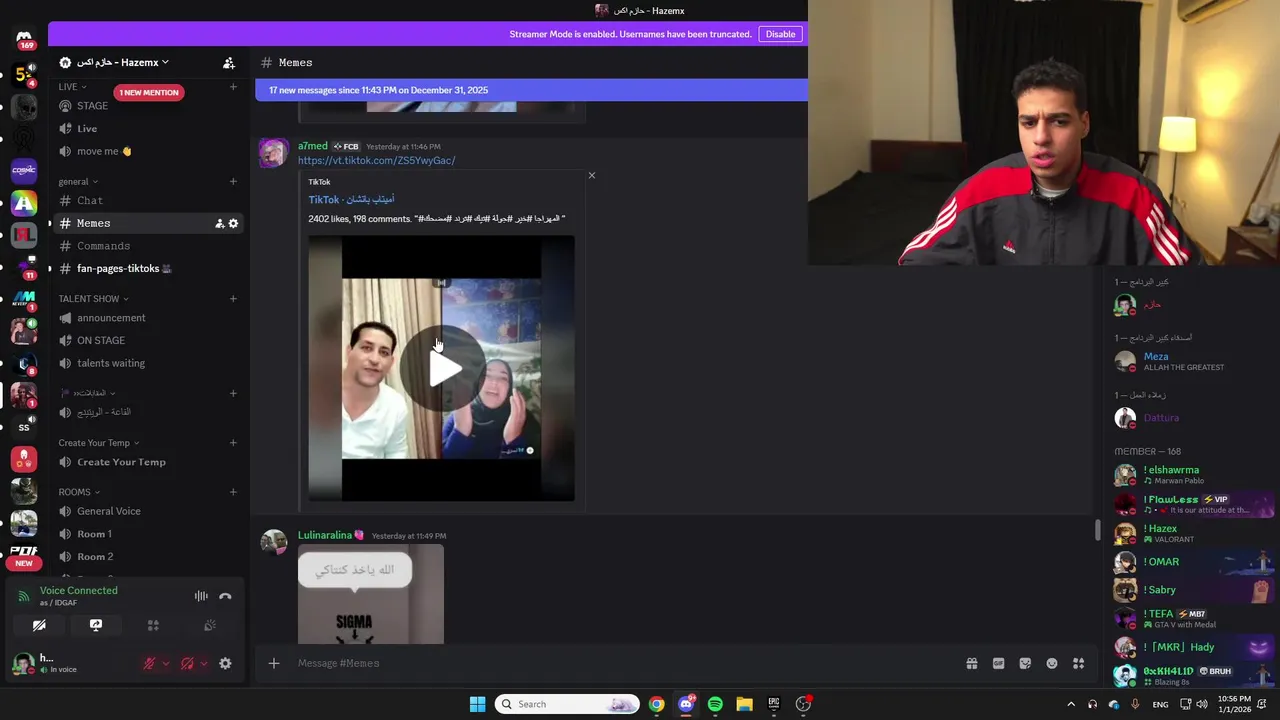Open the TikTok embed title link

click(x=351, y=199)
